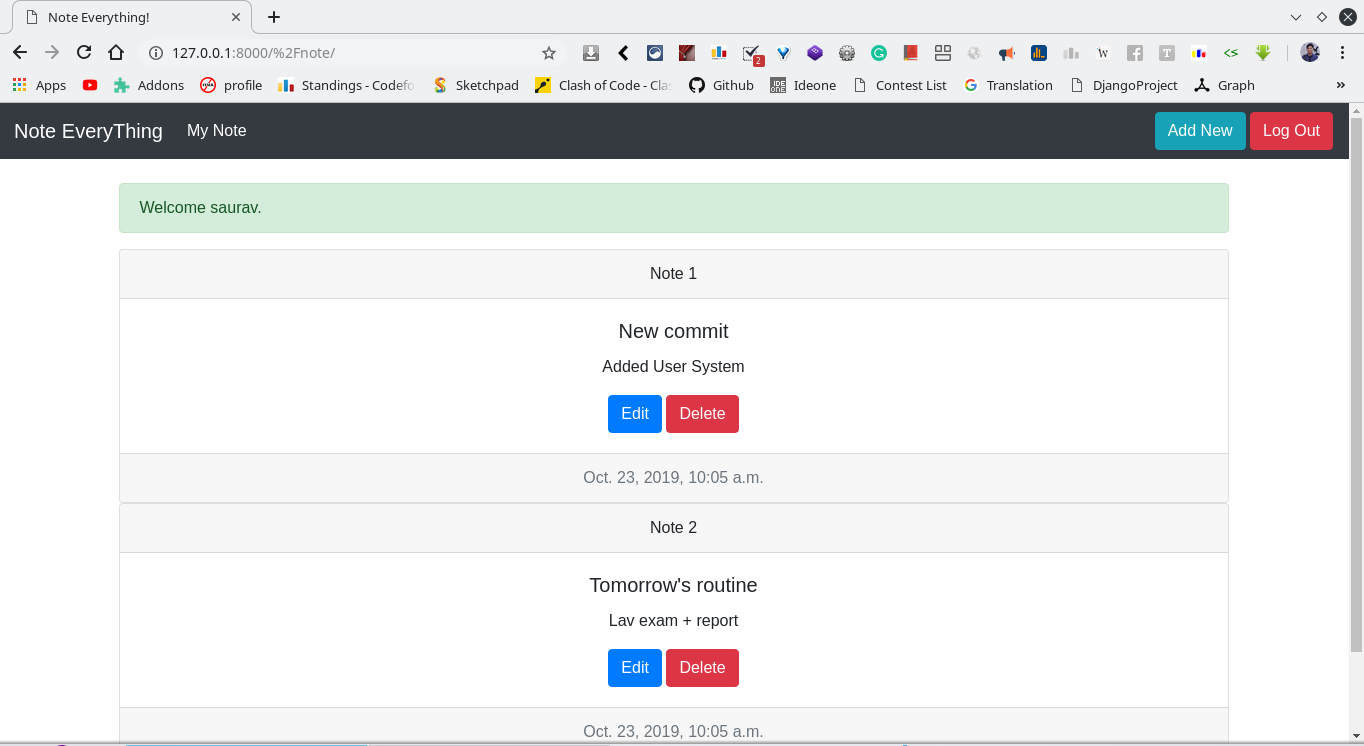Edit the Tomorrow's routine note
Screen dimensions: 1364x746
click(x=634, y=668)
